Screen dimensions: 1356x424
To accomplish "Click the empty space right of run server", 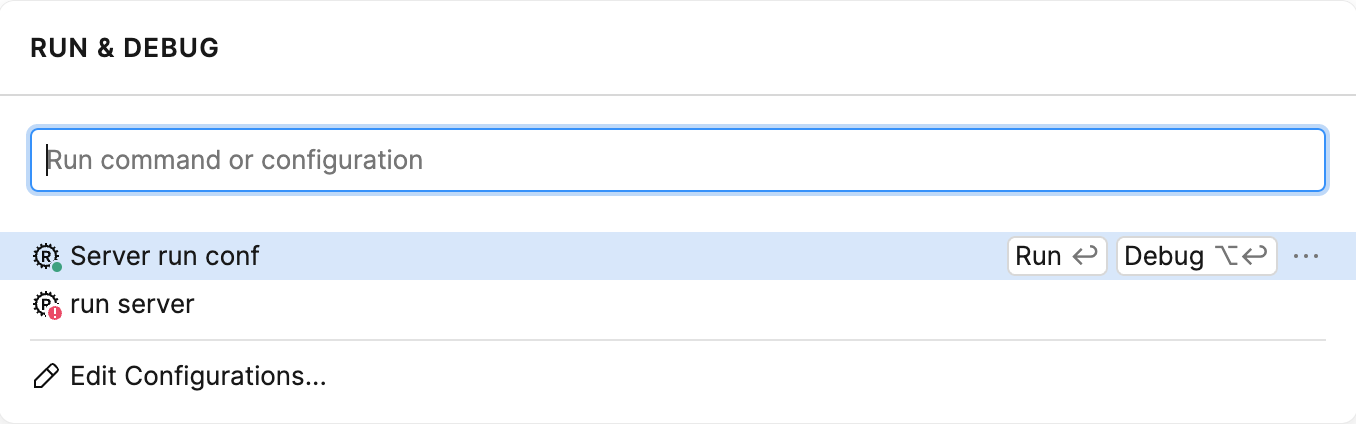I will coord(700,304).
